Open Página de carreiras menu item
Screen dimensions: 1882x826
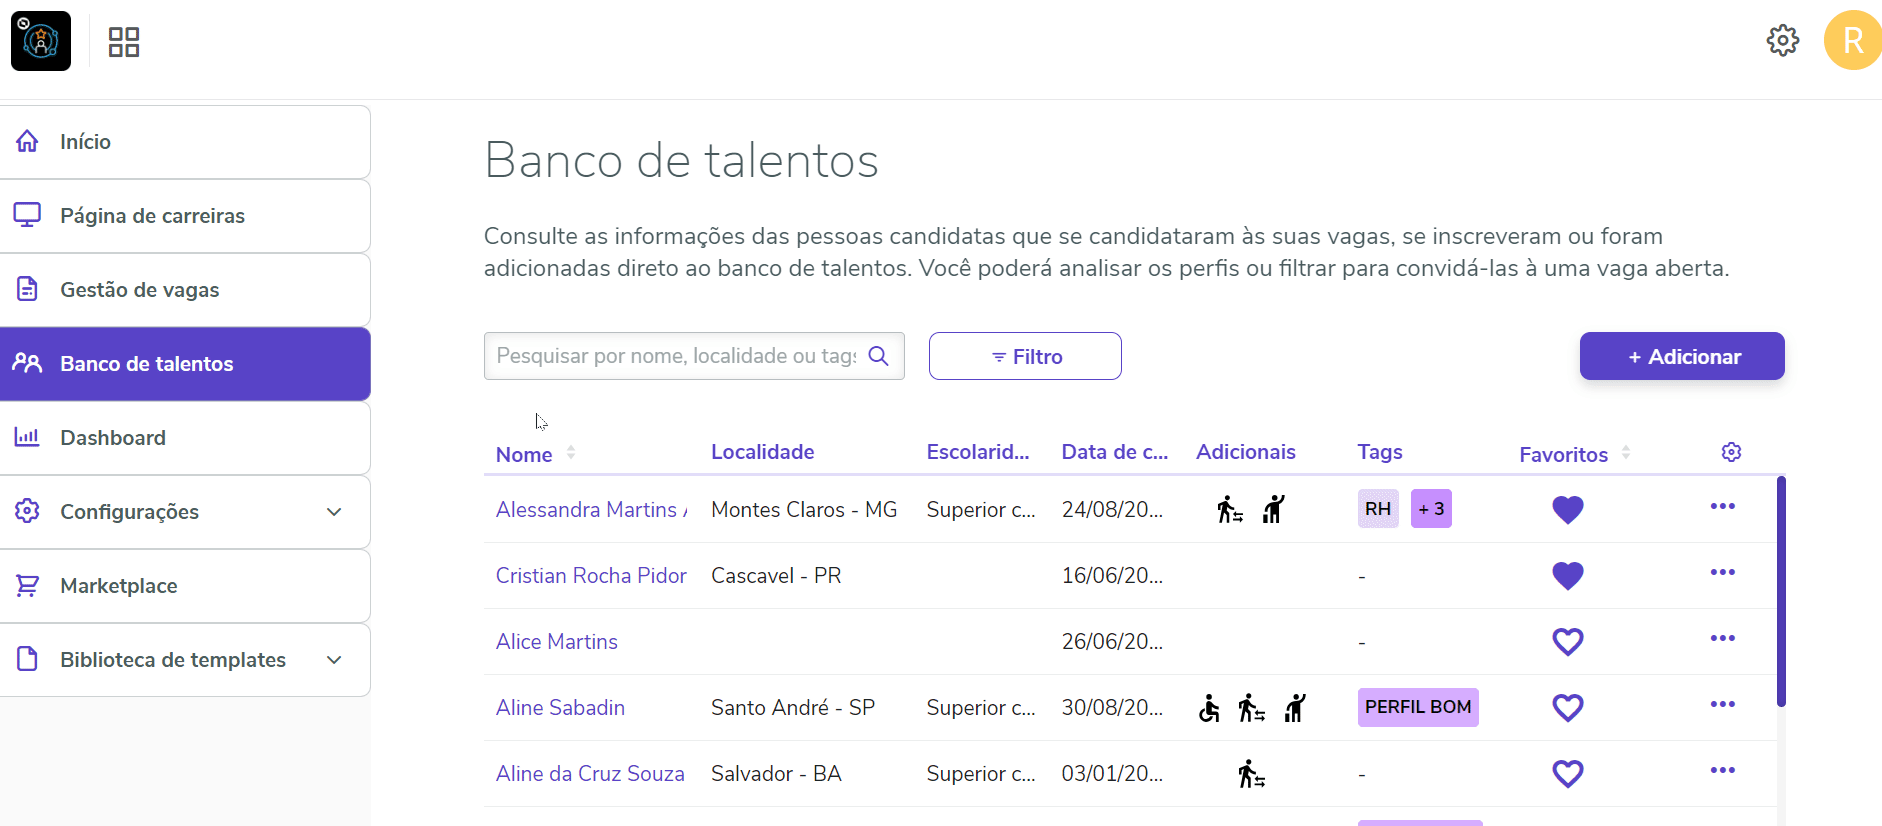[185, 216]
